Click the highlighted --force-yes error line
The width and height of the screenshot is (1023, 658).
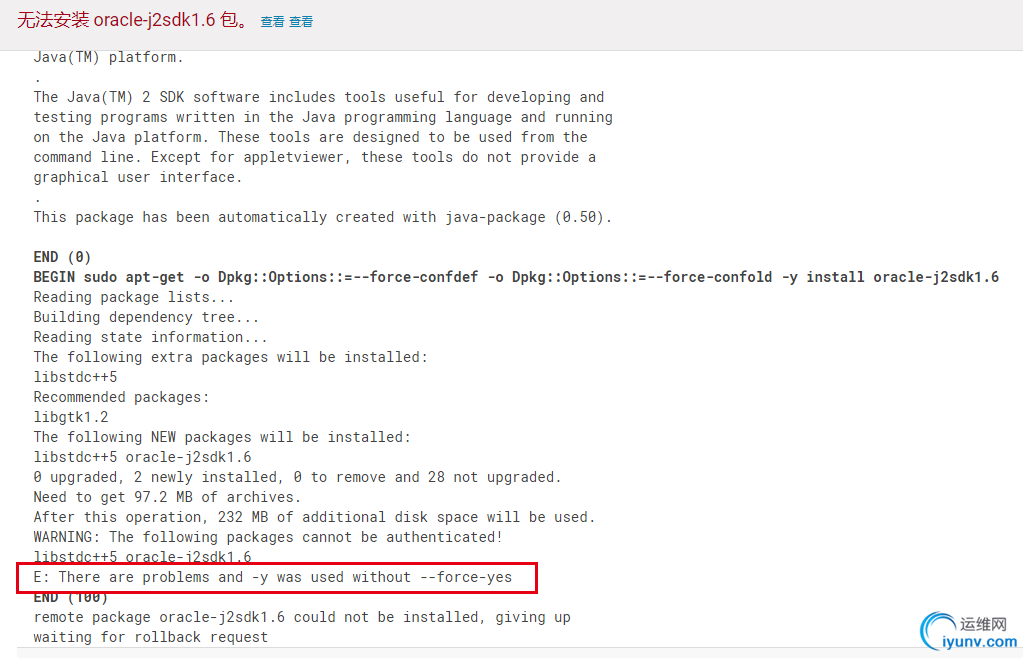click(273, 577)
